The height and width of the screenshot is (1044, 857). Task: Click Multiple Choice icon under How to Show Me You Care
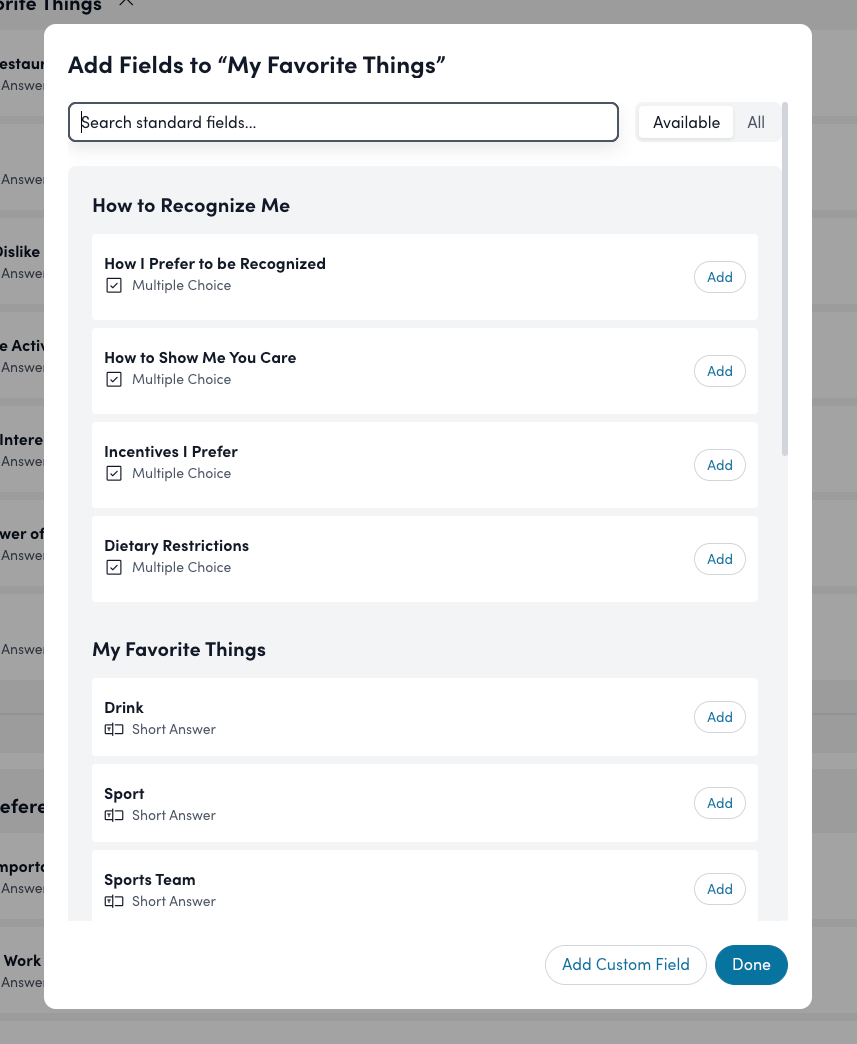tap(114, 380)
